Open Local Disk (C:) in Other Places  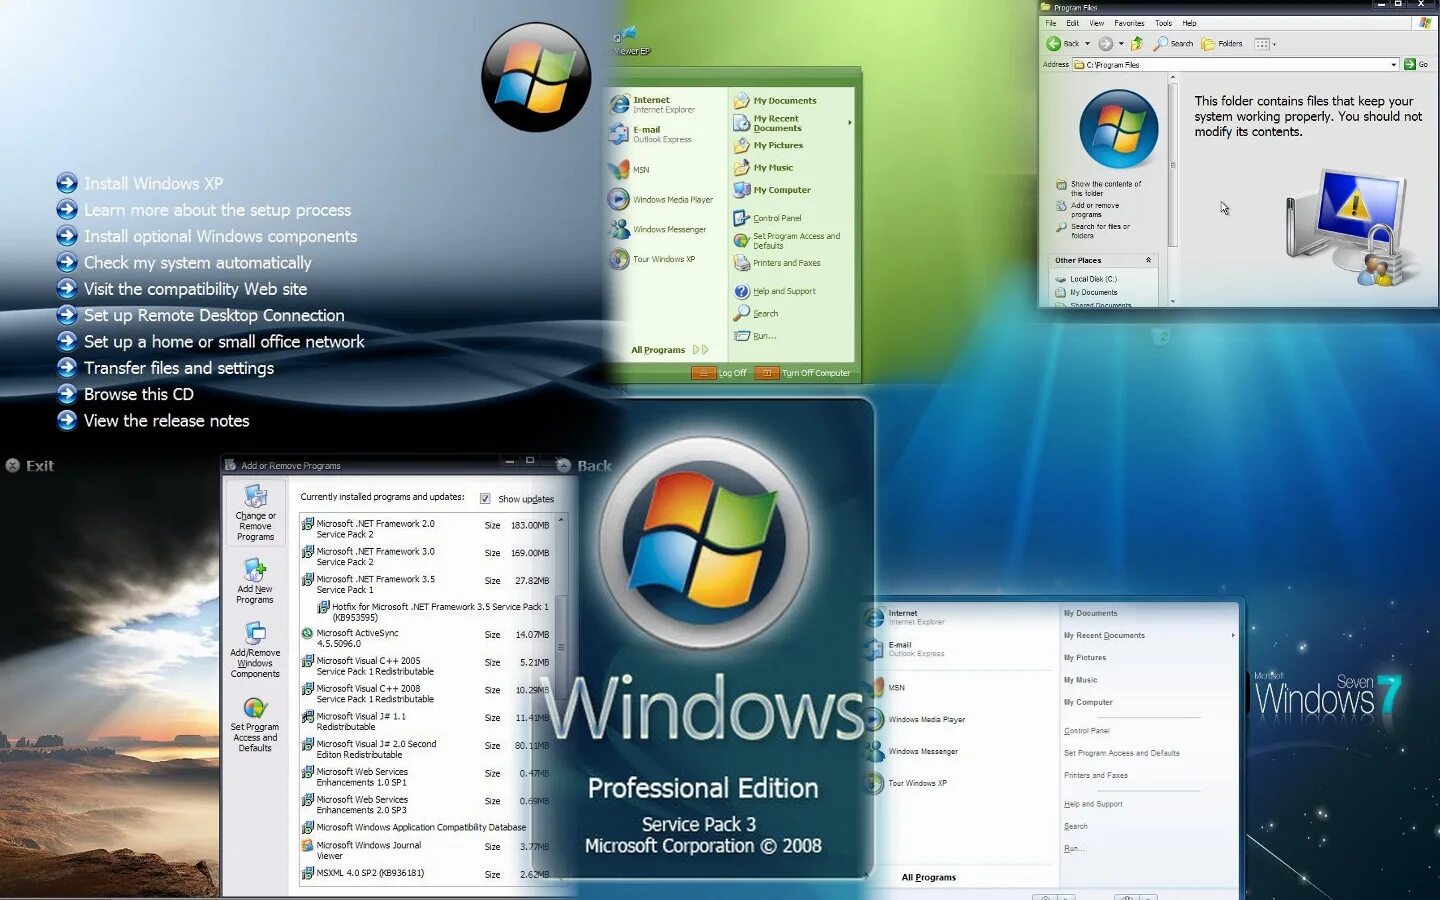[x=1086, y=279]
